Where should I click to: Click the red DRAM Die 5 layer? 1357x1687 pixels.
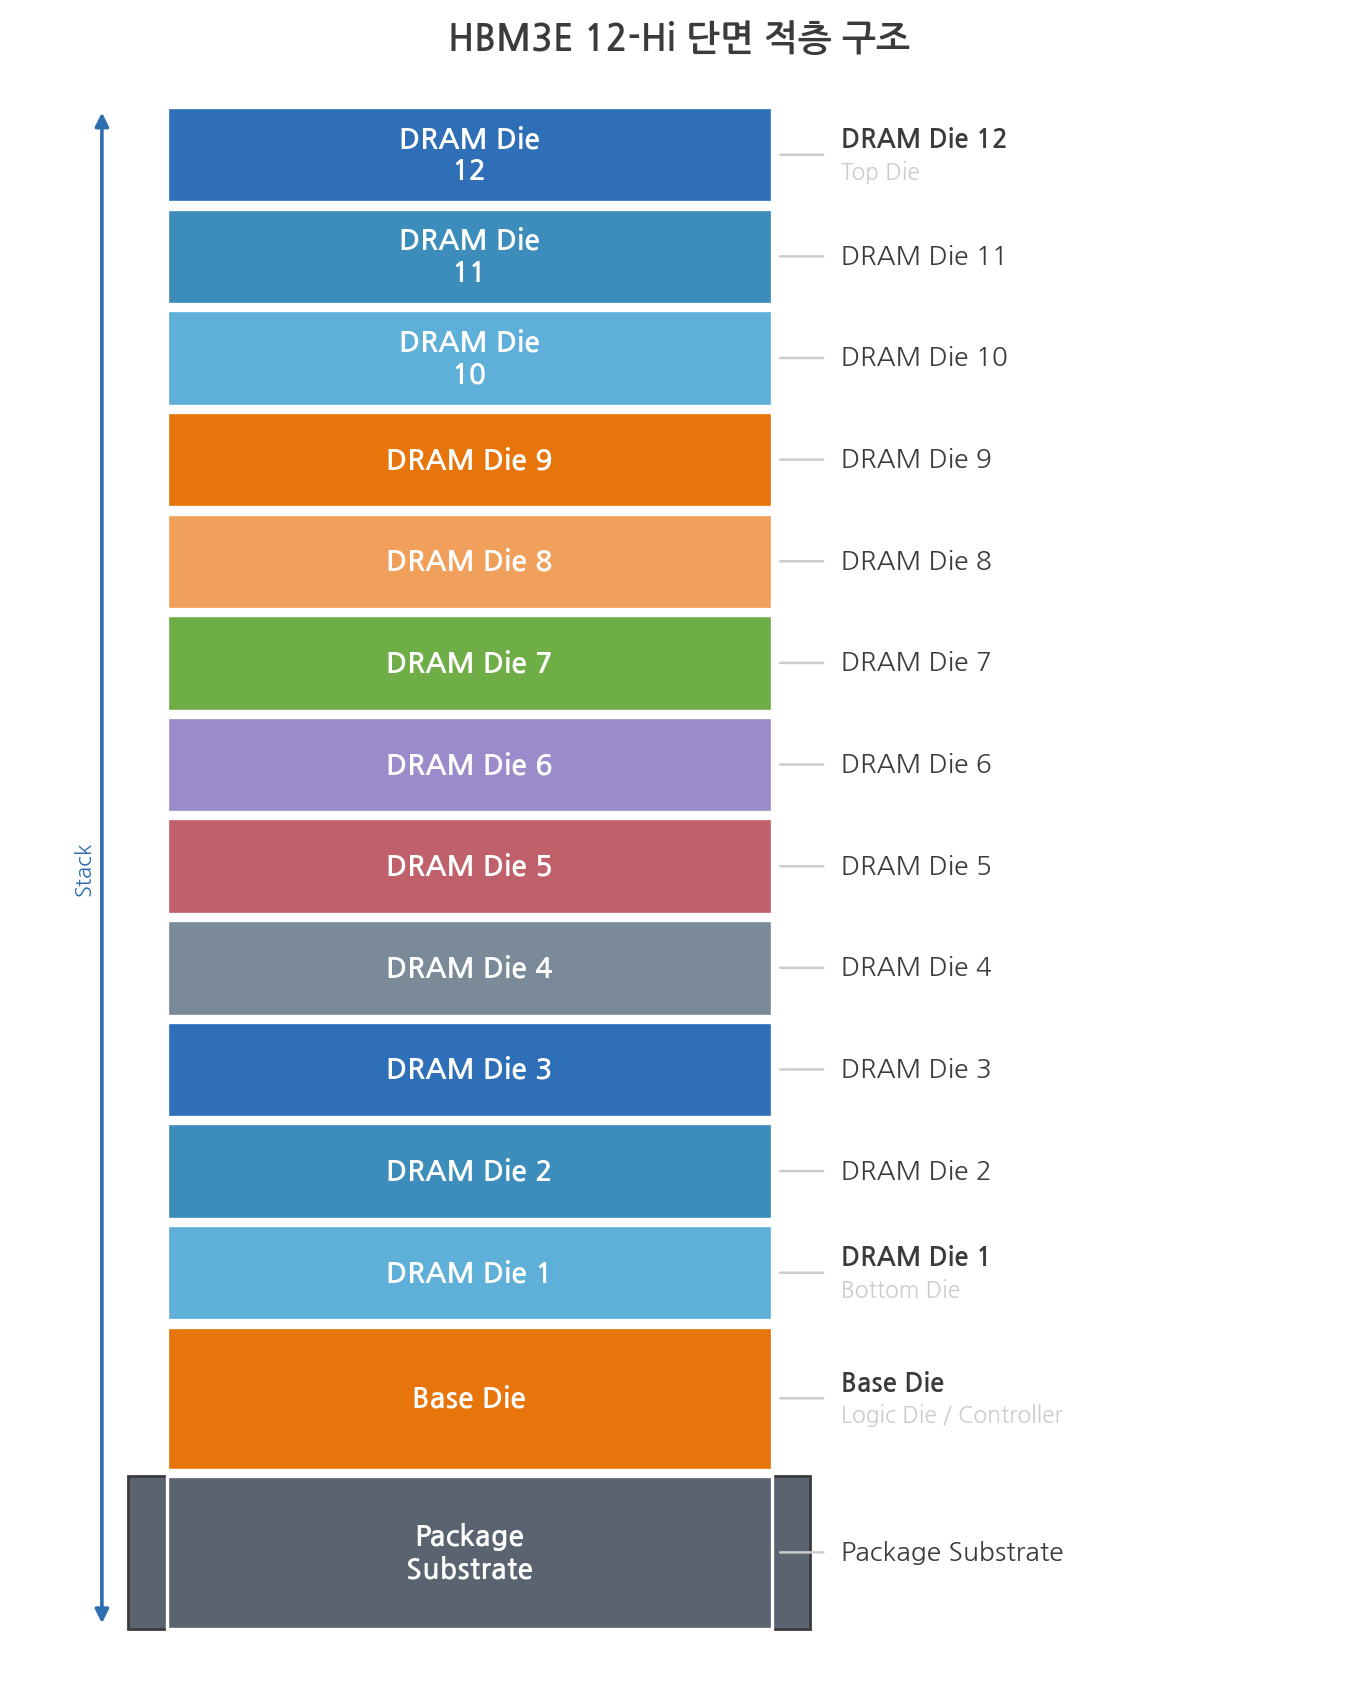coord(469,866)
